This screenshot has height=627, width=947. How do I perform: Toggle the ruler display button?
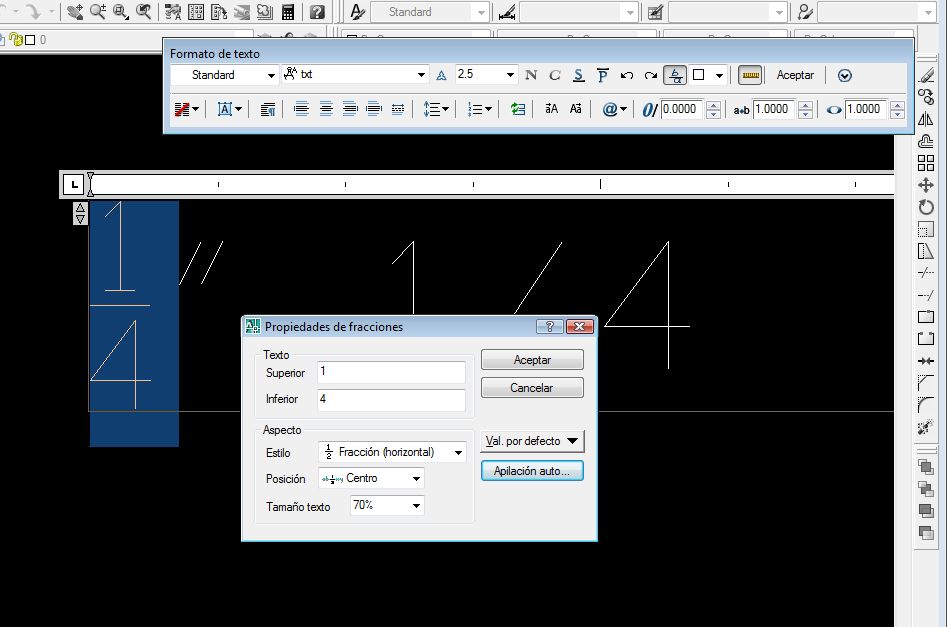(x=750, y=75)
